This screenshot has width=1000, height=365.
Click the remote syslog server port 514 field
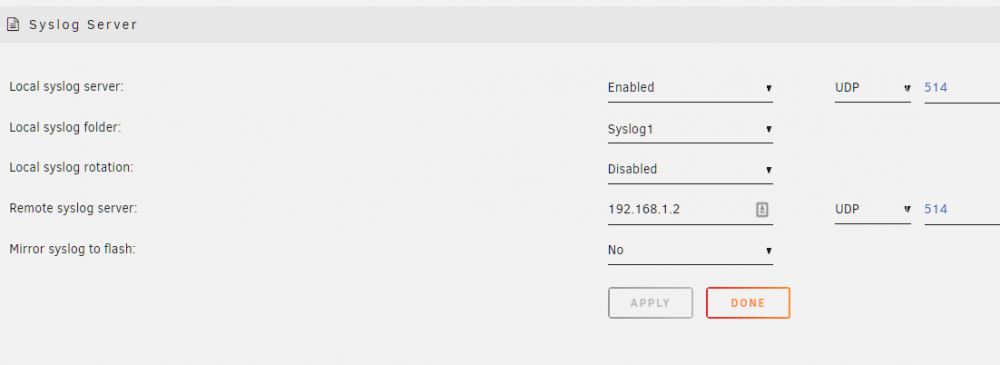[x=962, y=209]
